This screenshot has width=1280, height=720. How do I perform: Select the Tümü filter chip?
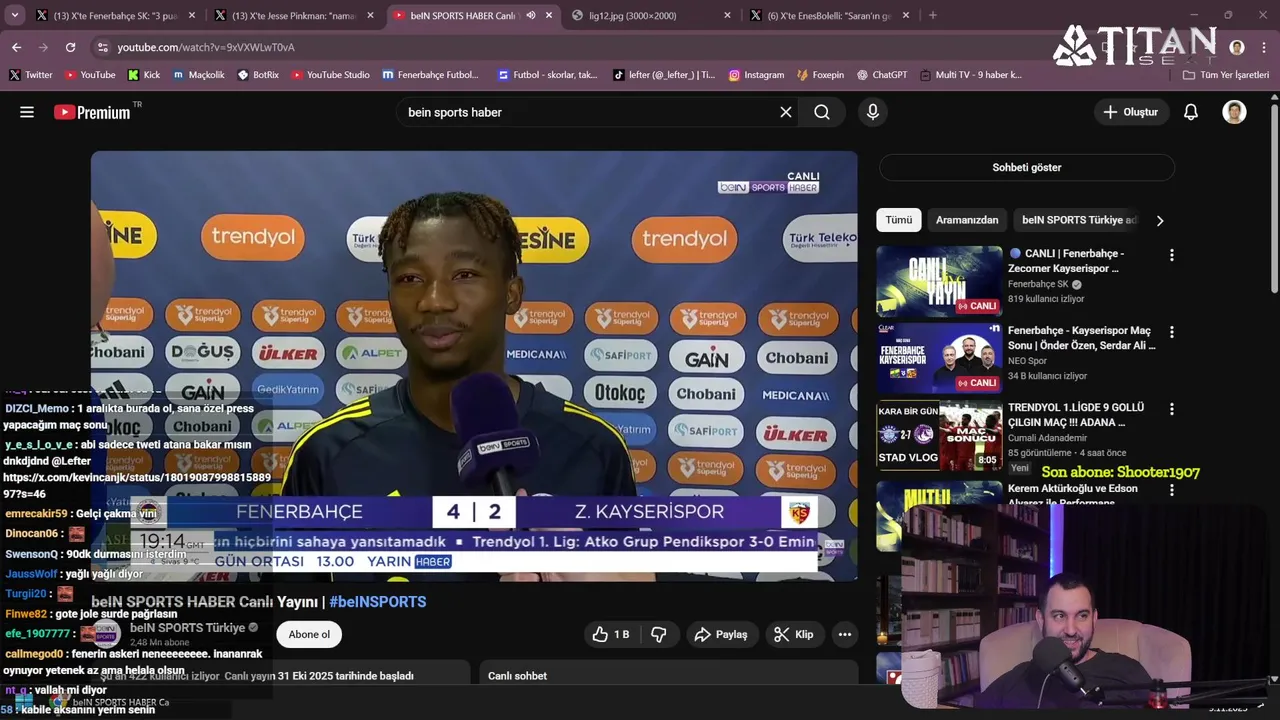898,220
